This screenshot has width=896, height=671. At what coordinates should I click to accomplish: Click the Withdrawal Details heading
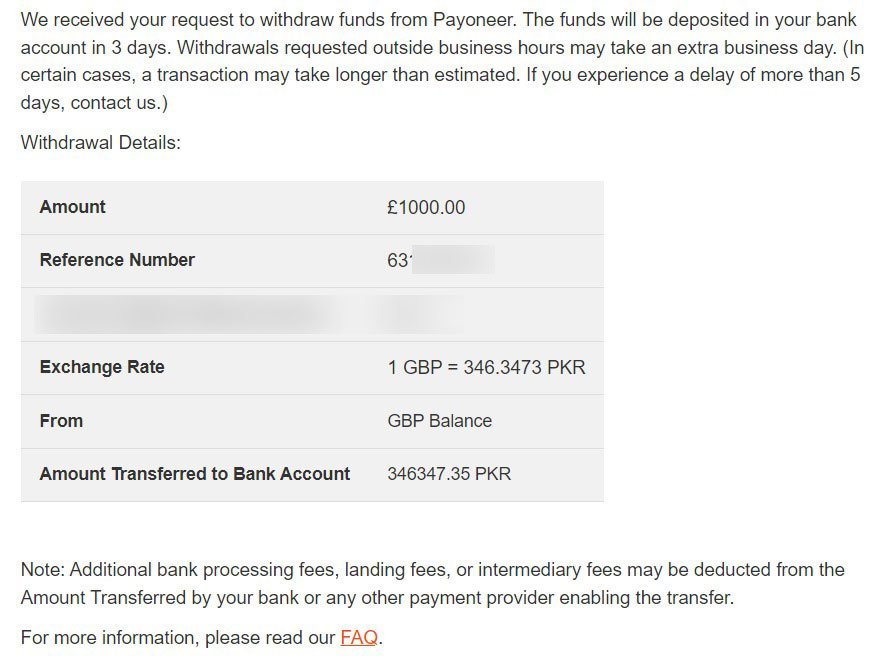(101, 142)
